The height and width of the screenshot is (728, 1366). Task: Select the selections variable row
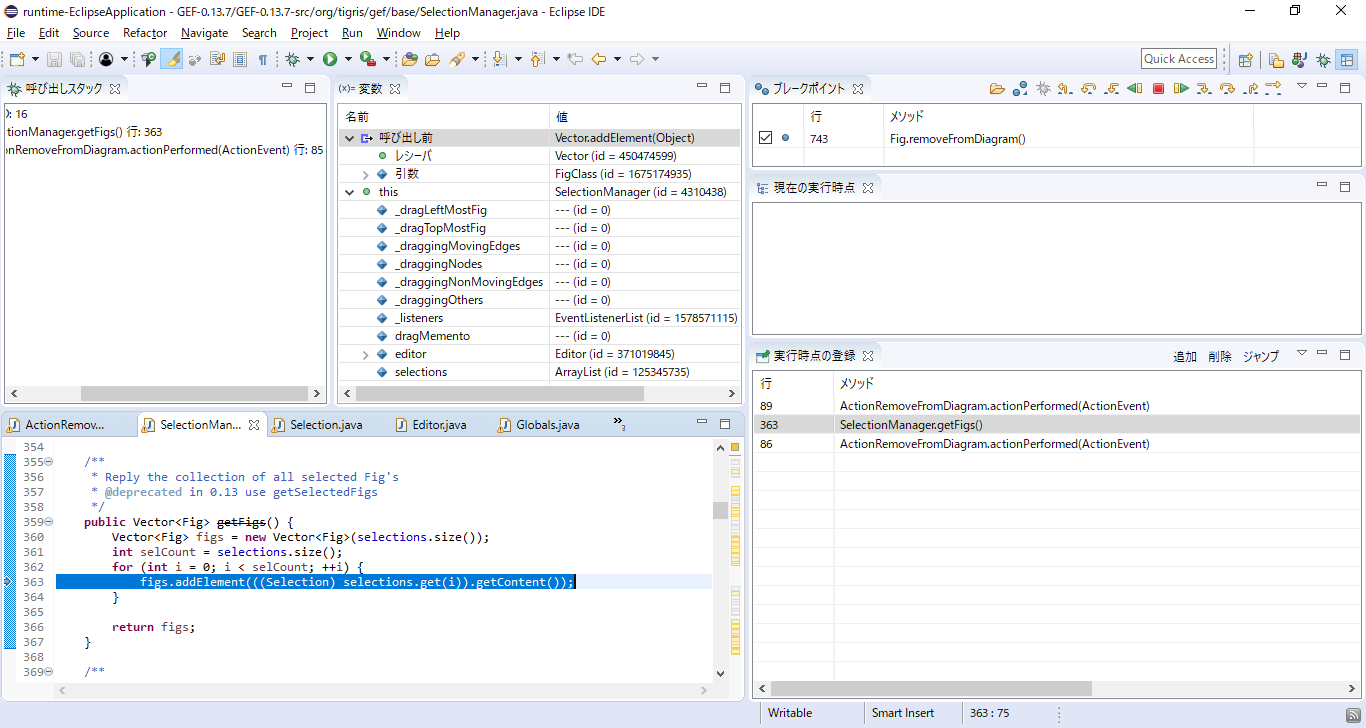click(539, 372)
